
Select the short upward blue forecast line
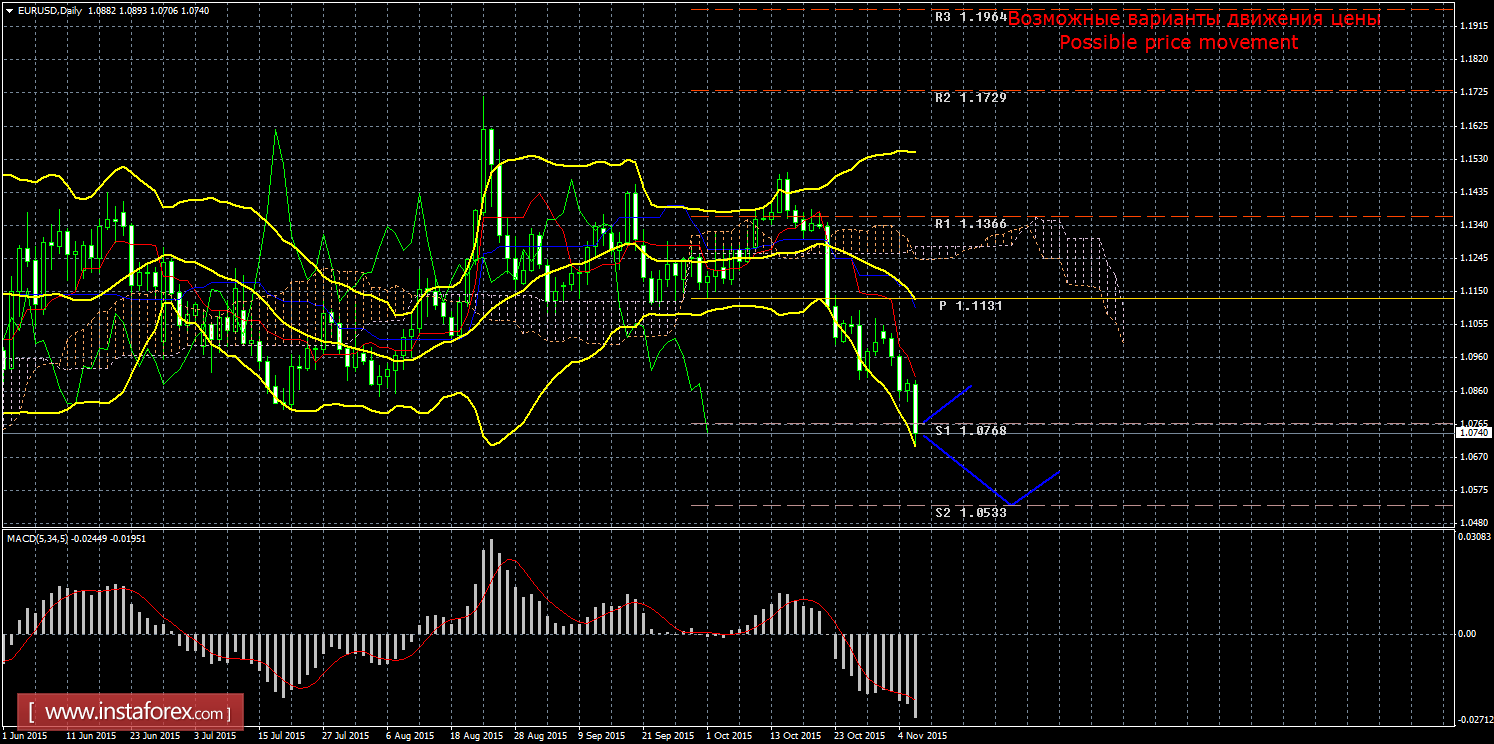945,404
